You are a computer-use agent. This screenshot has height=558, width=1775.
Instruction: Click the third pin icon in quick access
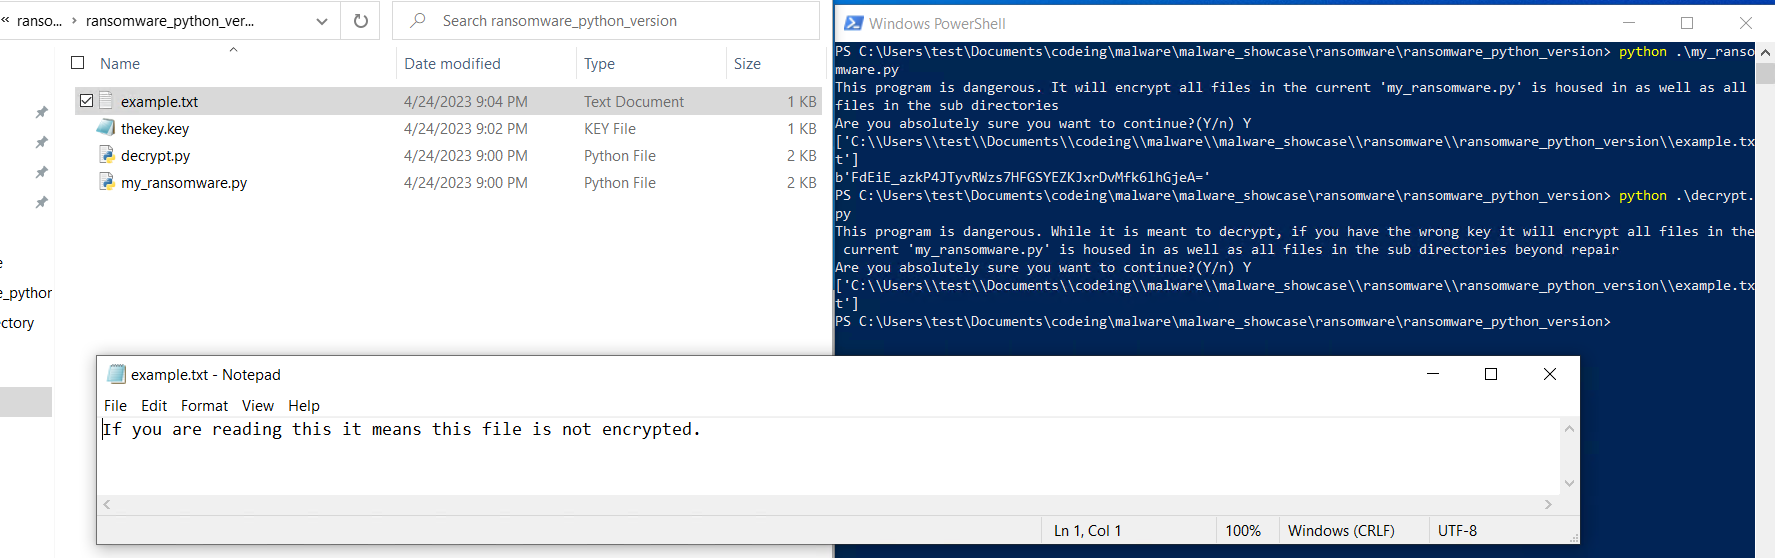[x=41, y=172]
